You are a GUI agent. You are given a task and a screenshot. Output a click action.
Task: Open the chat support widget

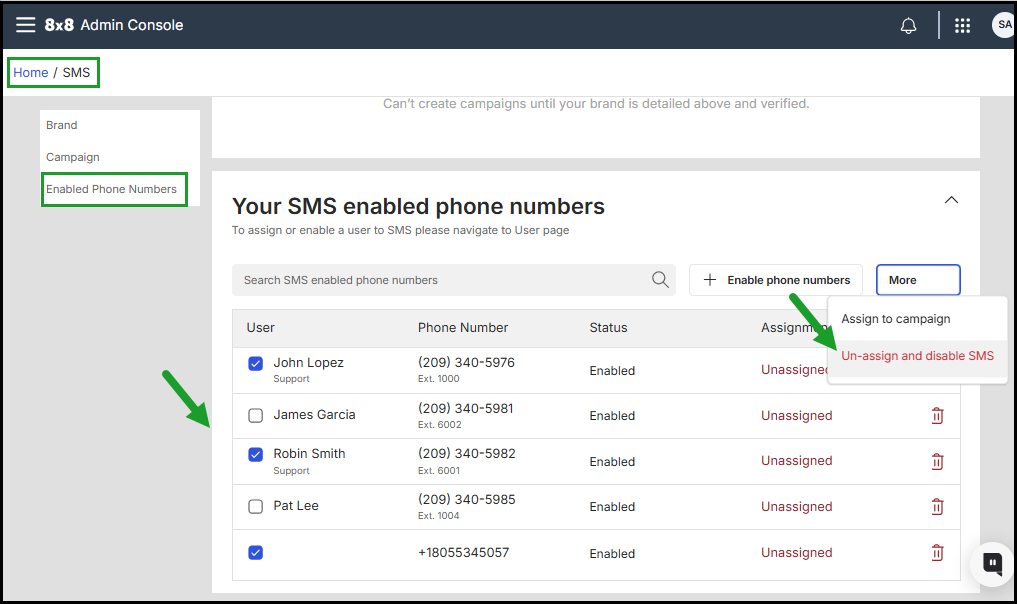pos(992,562)
